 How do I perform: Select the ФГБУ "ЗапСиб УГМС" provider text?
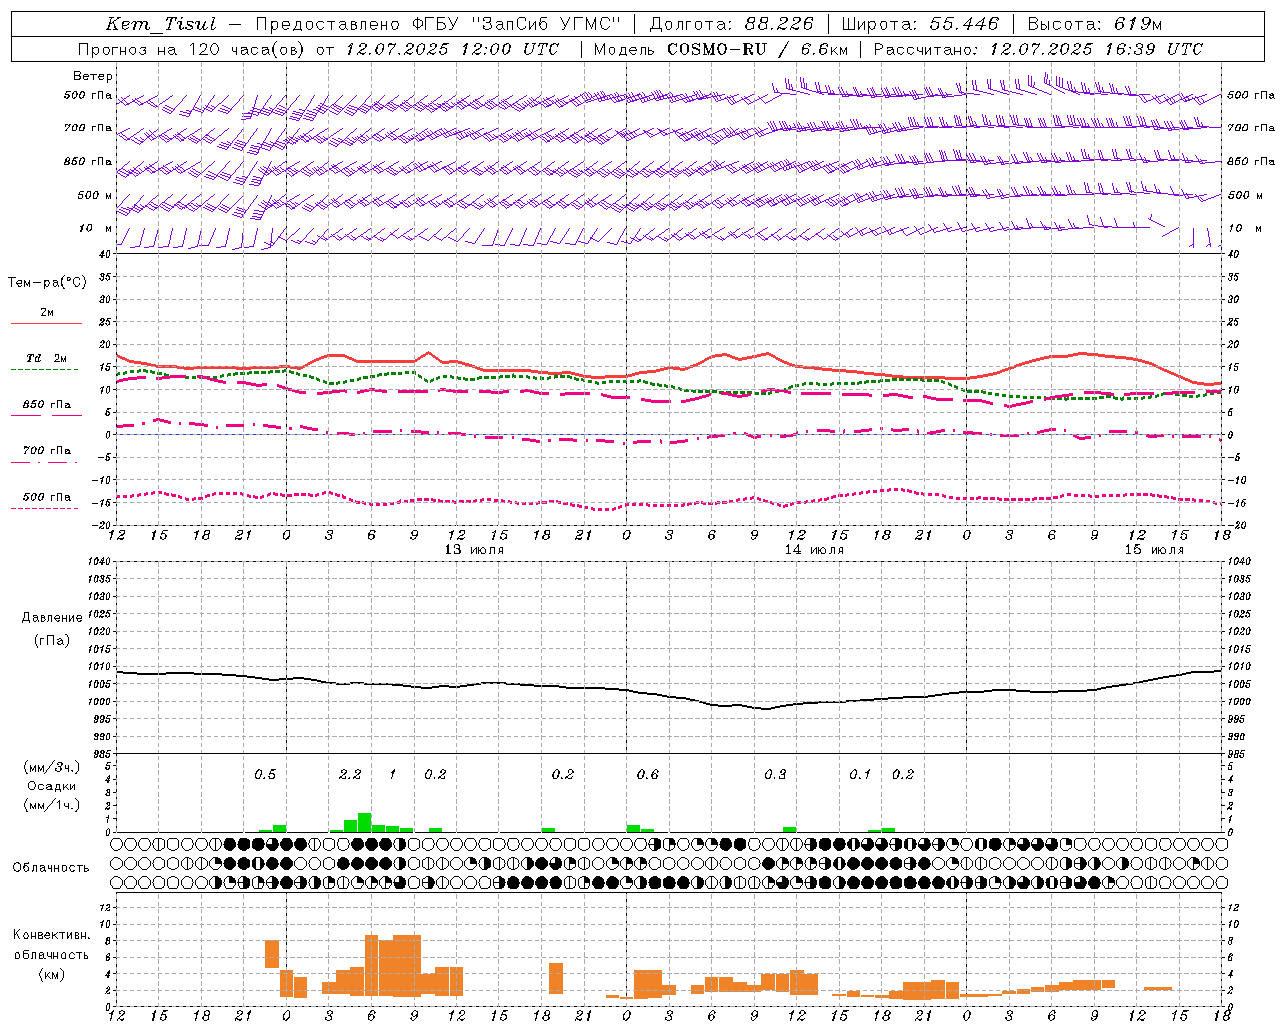click(x=516, y=24)
